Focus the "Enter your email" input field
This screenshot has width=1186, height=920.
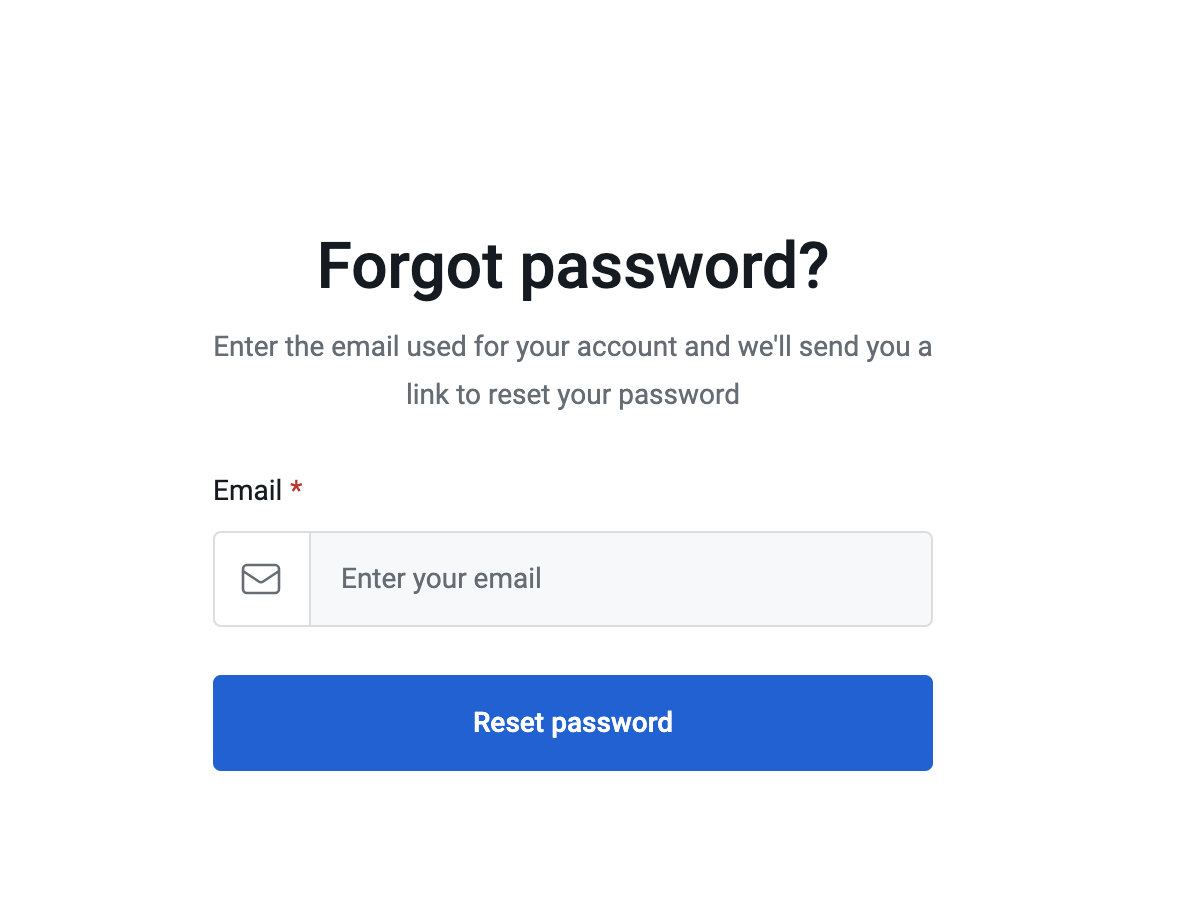pyautogui.click(x=620, y=579)
